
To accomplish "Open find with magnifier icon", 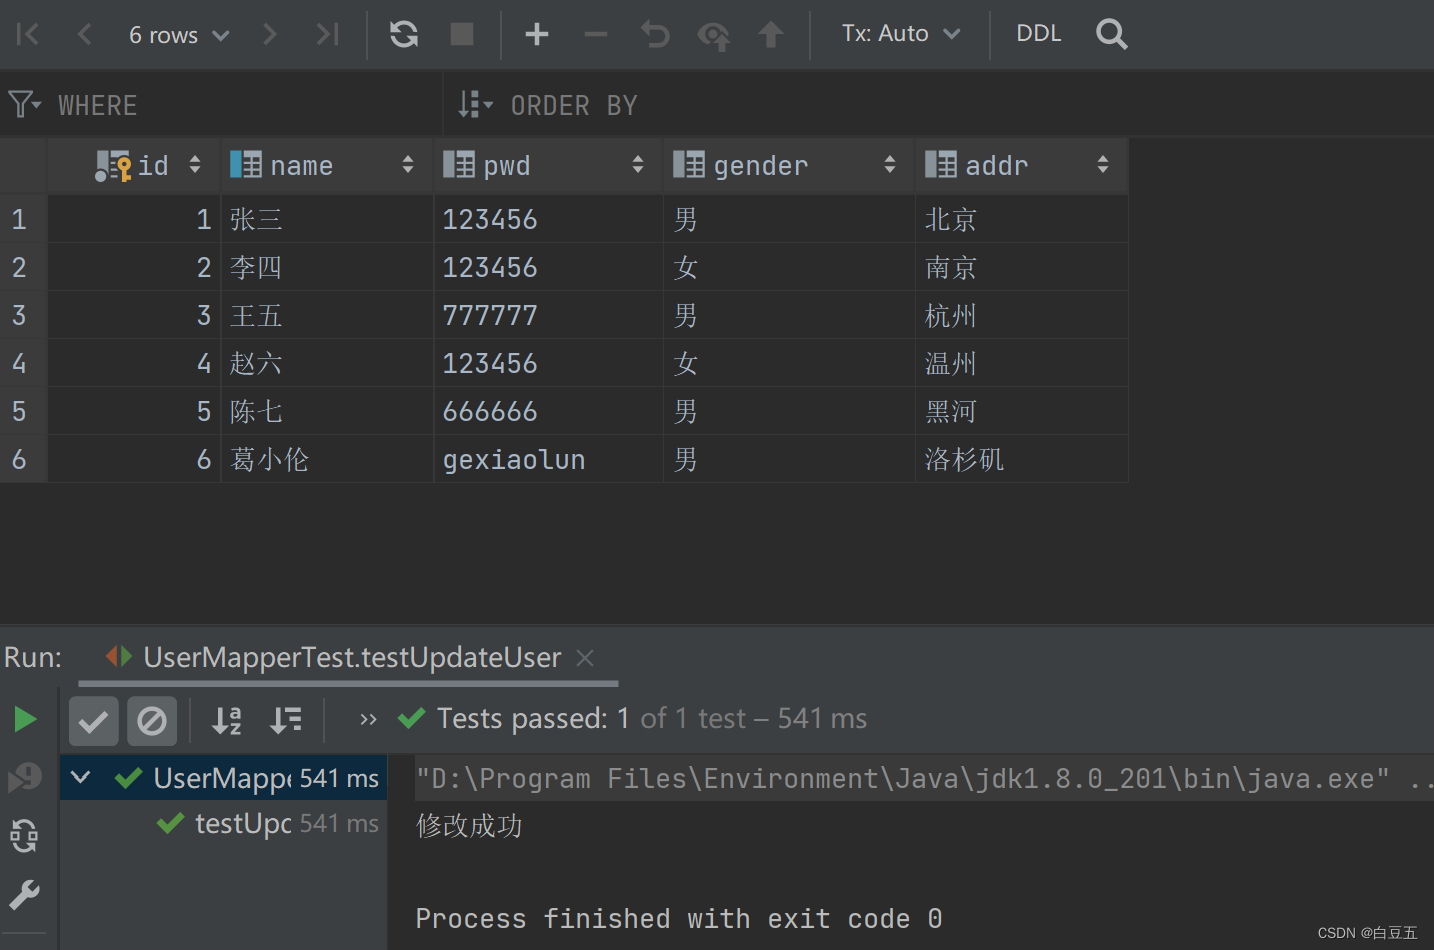I will [x=1111, y=34].
